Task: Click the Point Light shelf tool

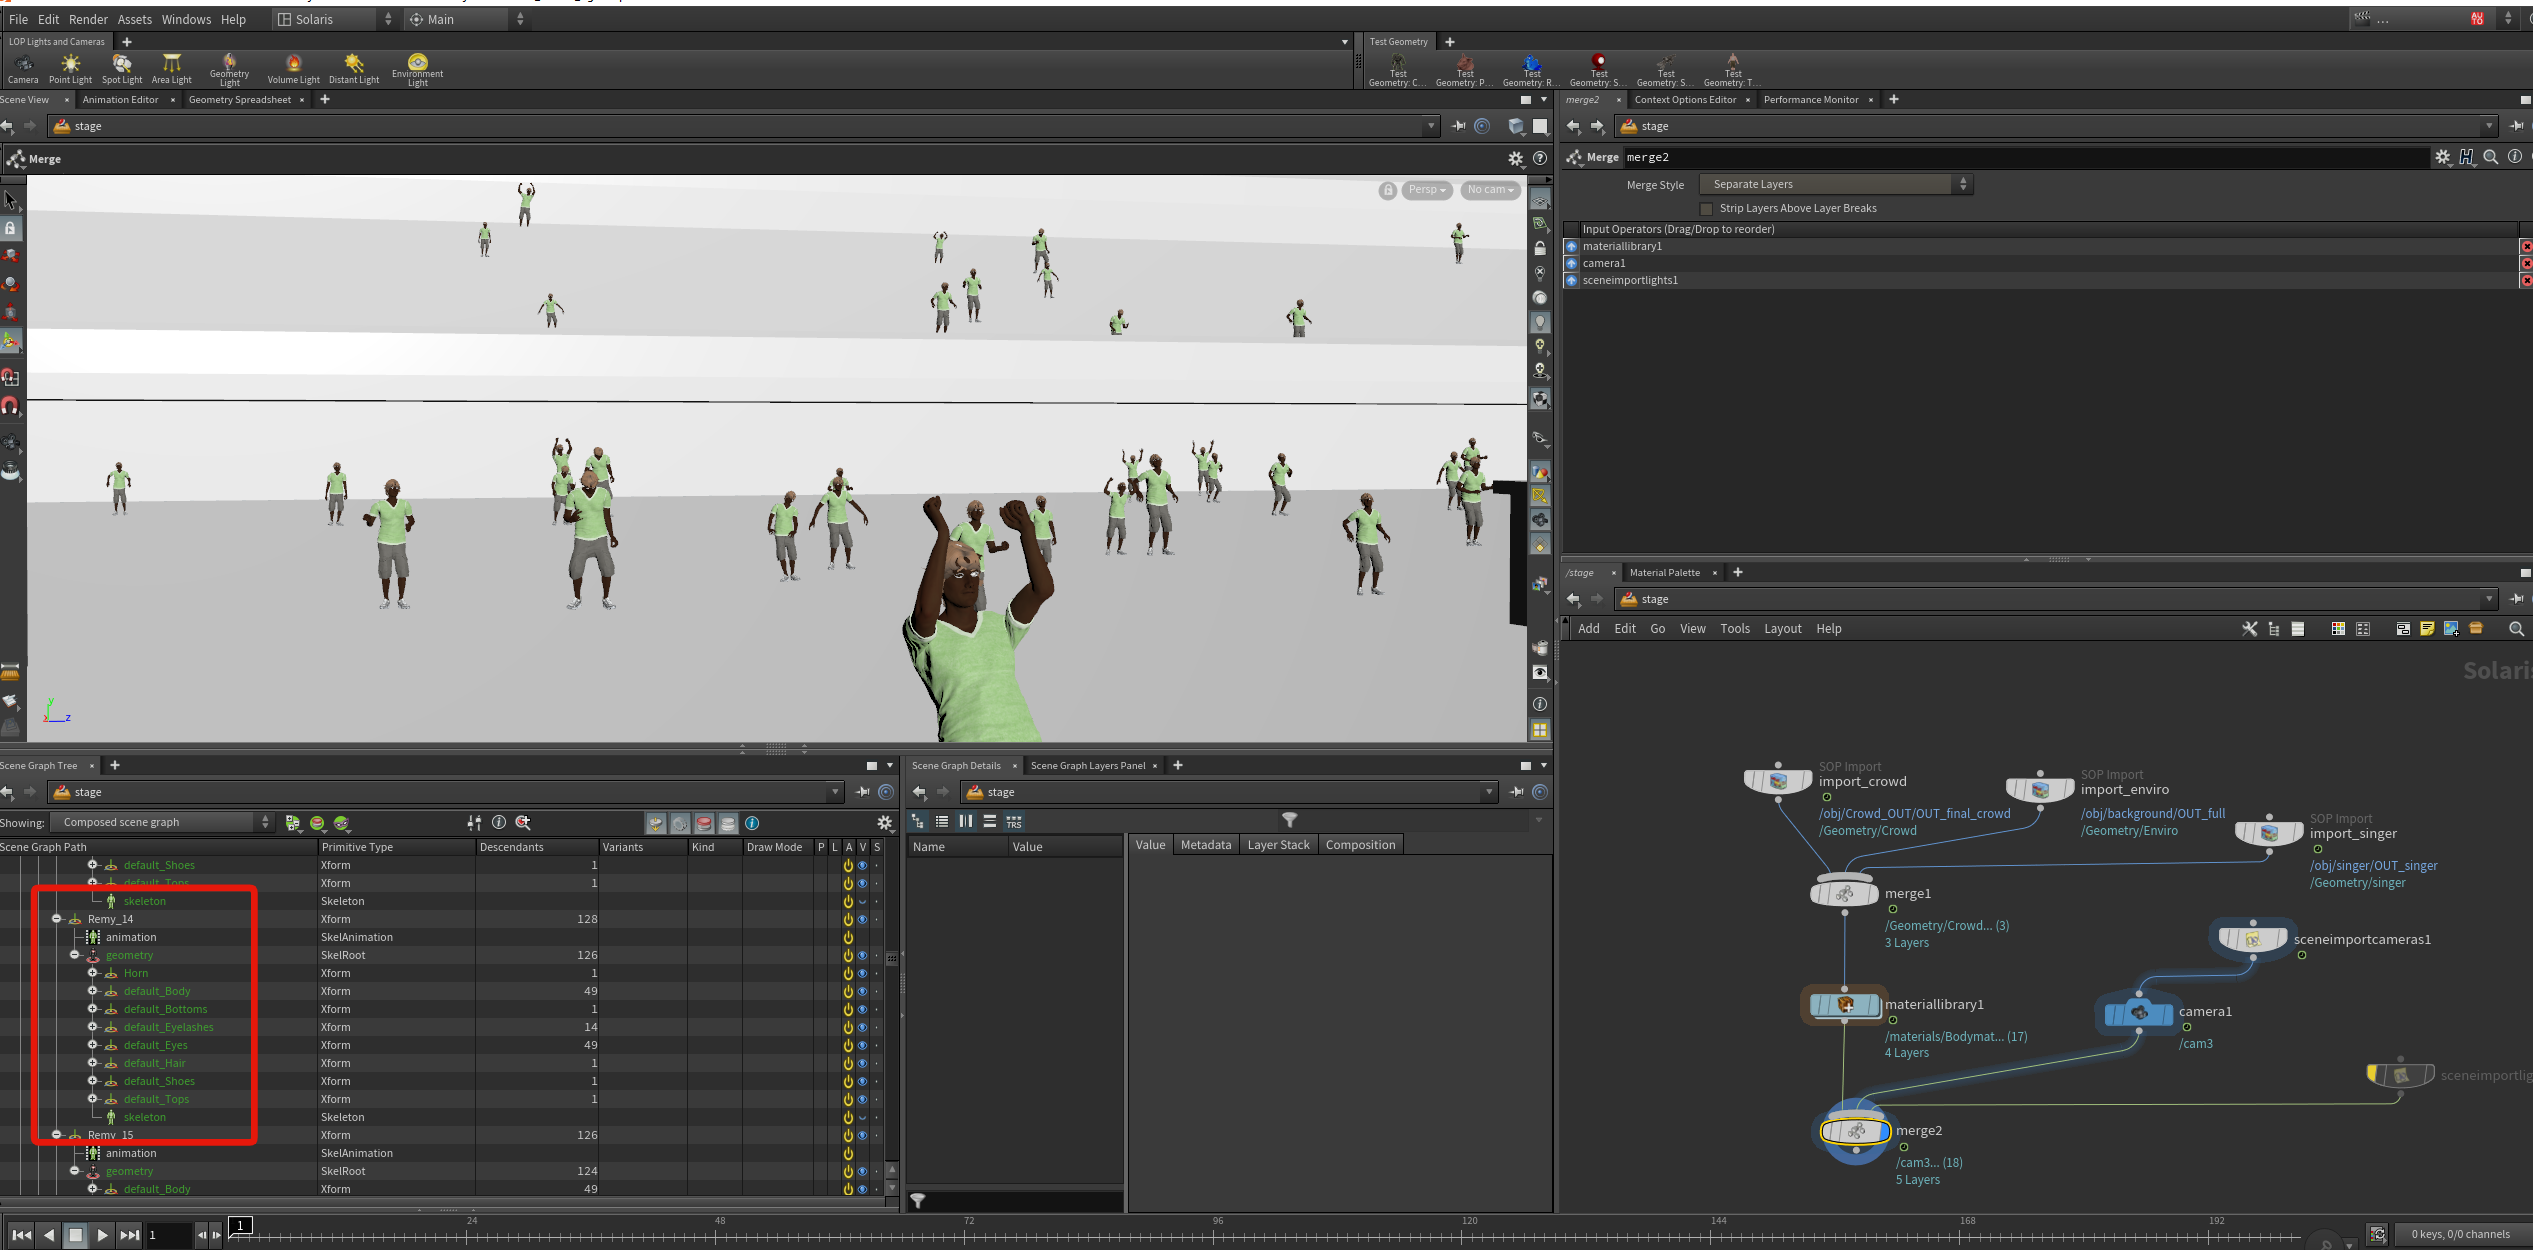Action: click(x=70, y=68)
